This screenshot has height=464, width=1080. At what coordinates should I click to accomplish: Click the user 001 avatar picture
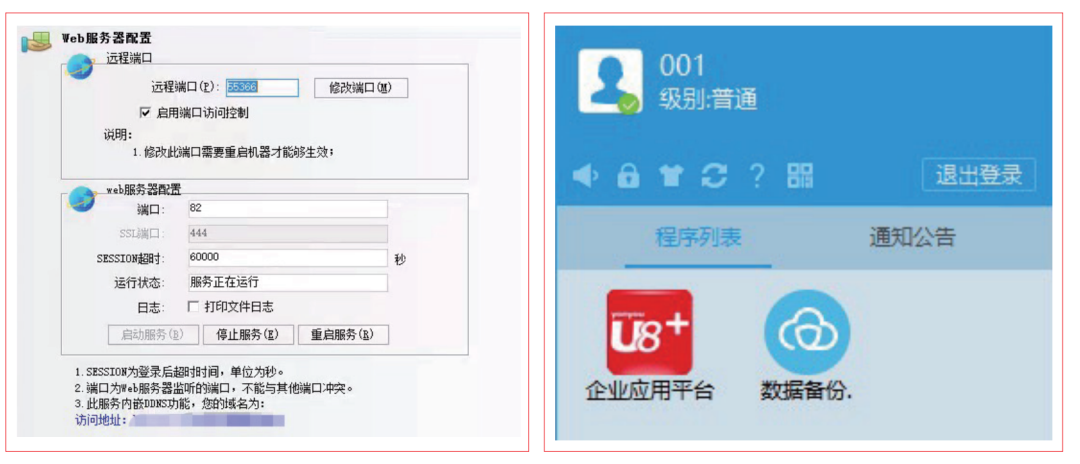(610, 81)
